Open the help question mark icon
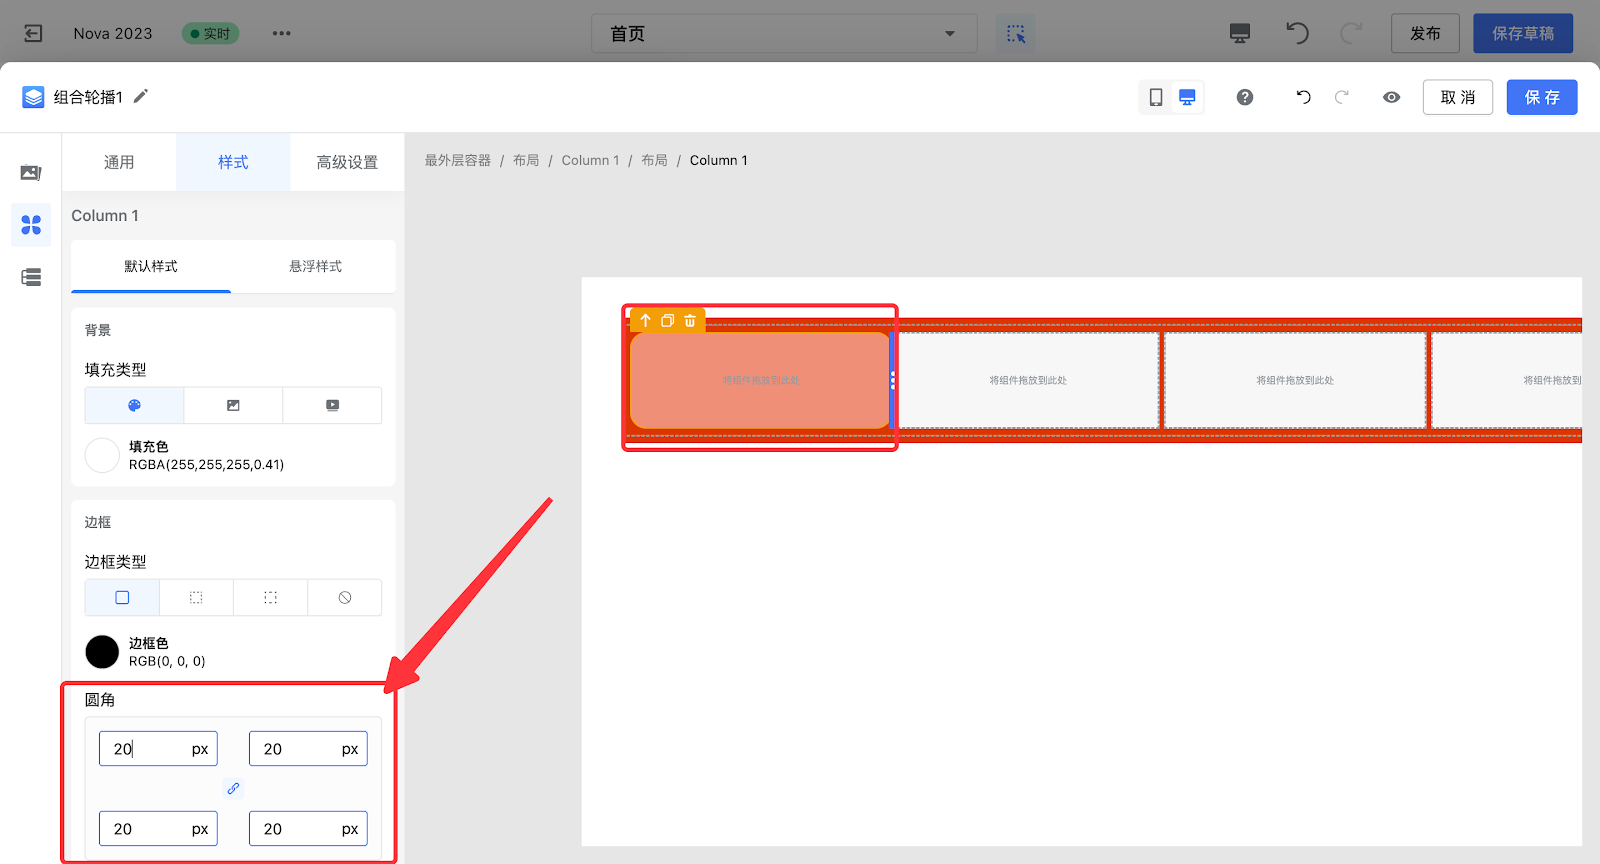This screenshot has height=864, width=1600. click(x=1245, y=97)
